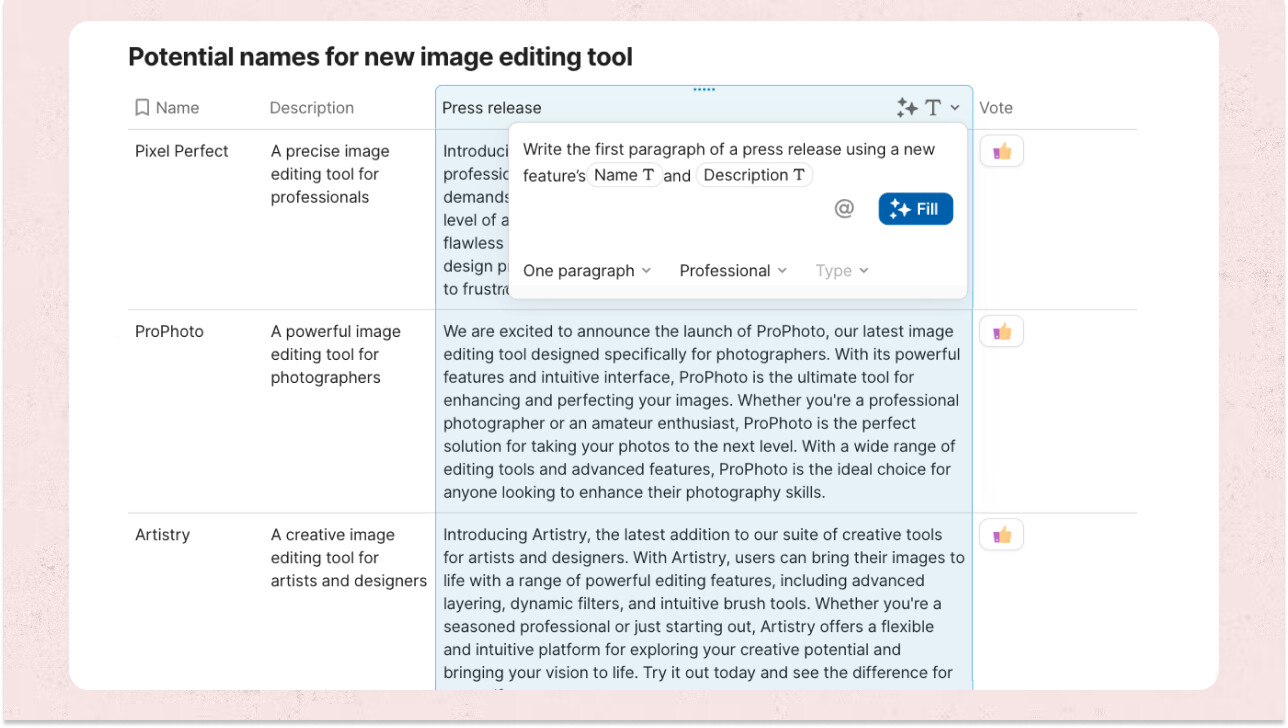Select the Description column header

312,108
